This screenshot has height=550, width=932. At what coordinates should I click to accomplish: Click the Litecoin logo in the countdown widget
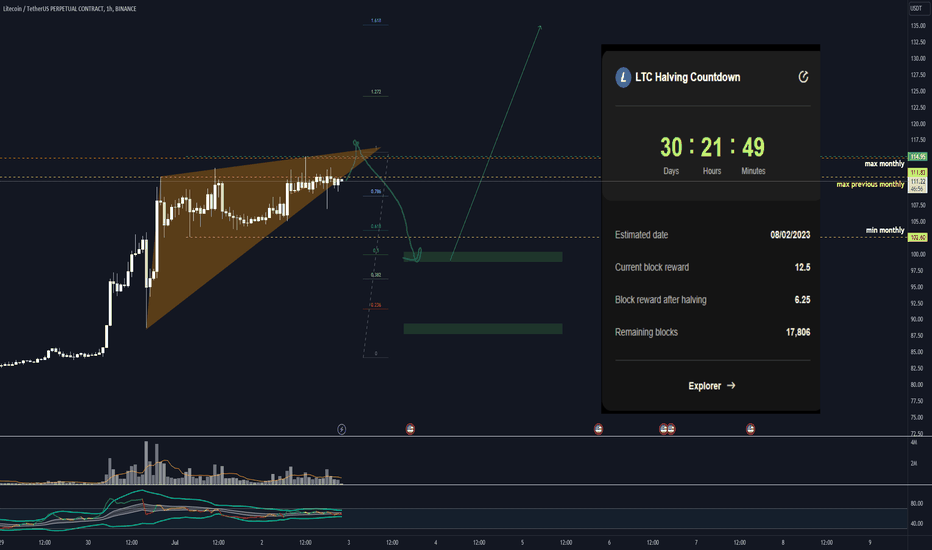coord(623,77)
